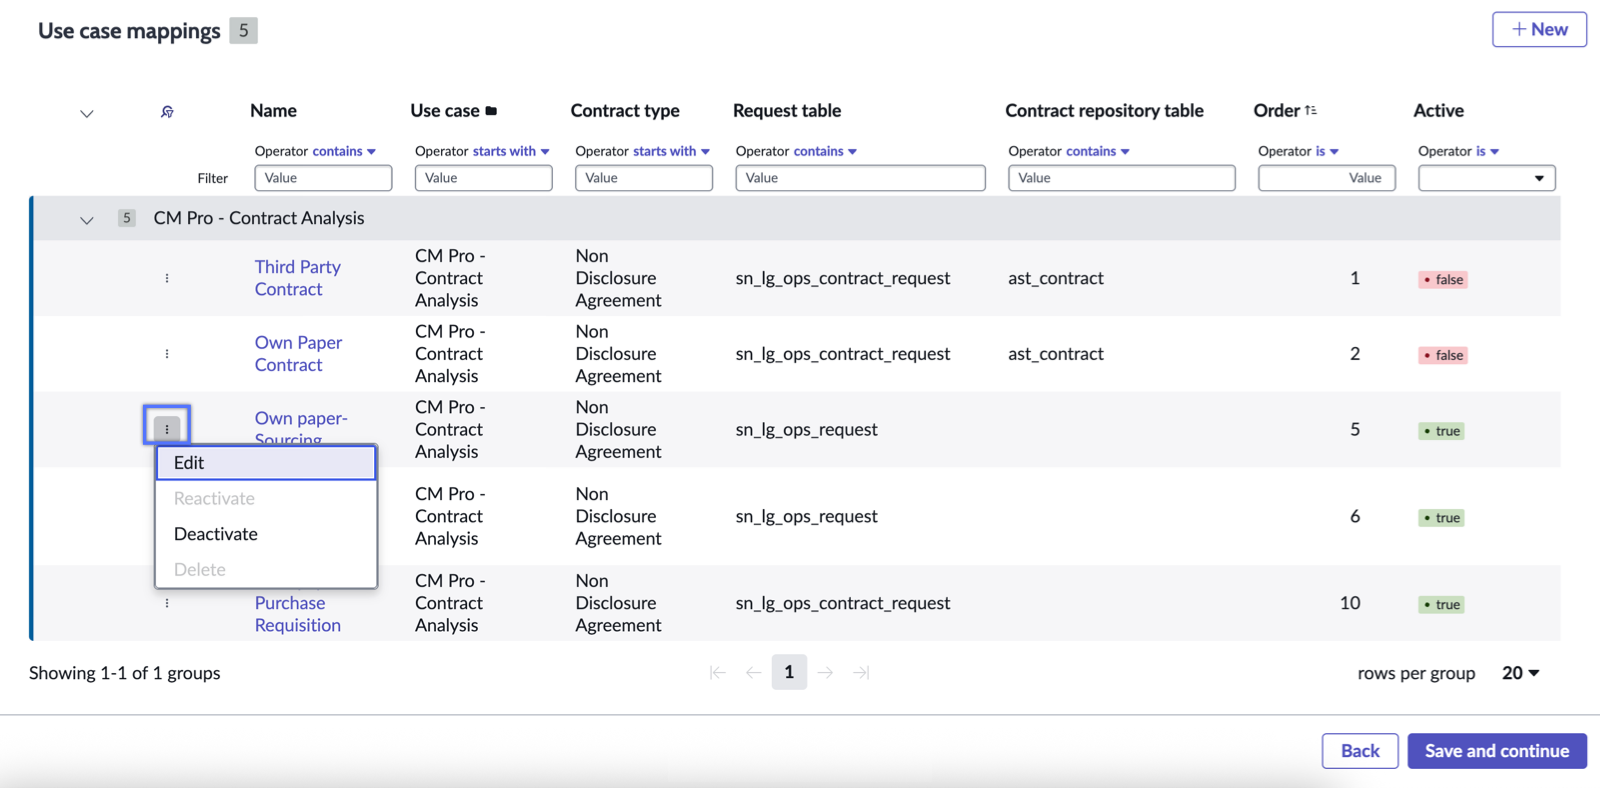Image resolution: width=1600 pixels, height=788 pixels.
Task: Click ast_contract in Own Paper Contract row
Action: click(x=1056, y=354)
